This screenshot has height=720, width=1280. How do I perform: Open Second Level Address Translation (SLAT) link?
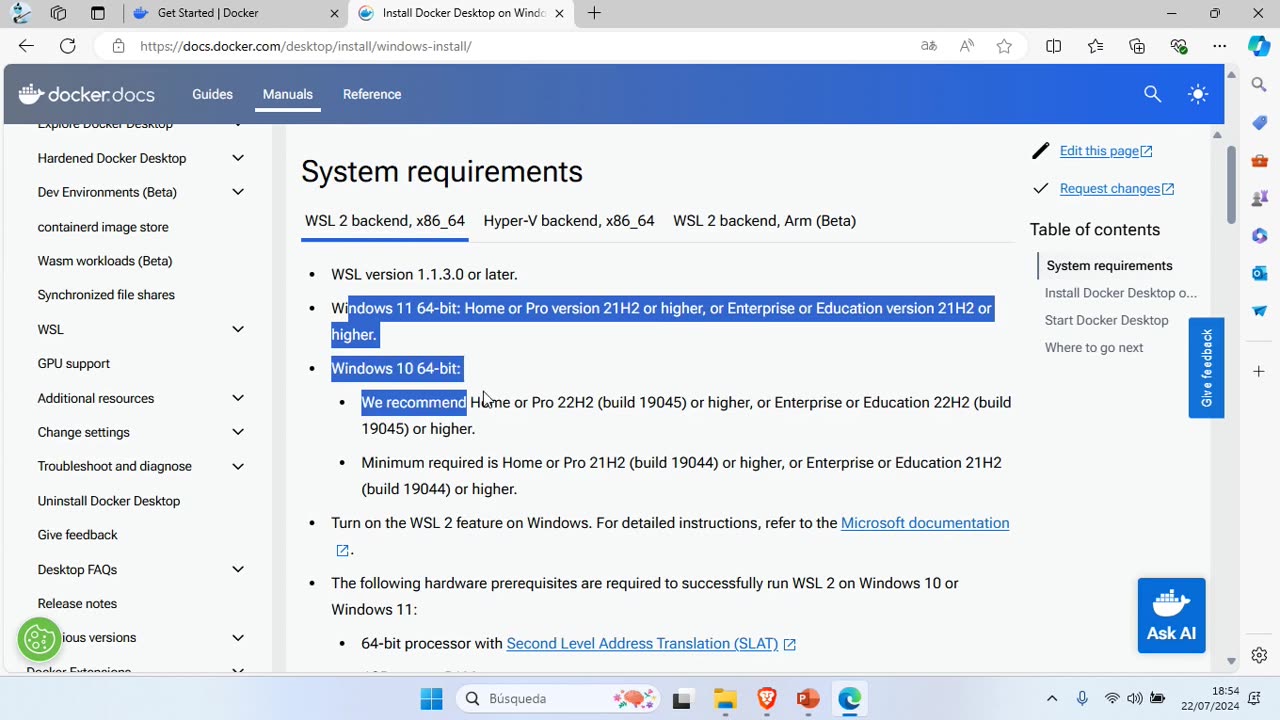[x=642, y=644]
